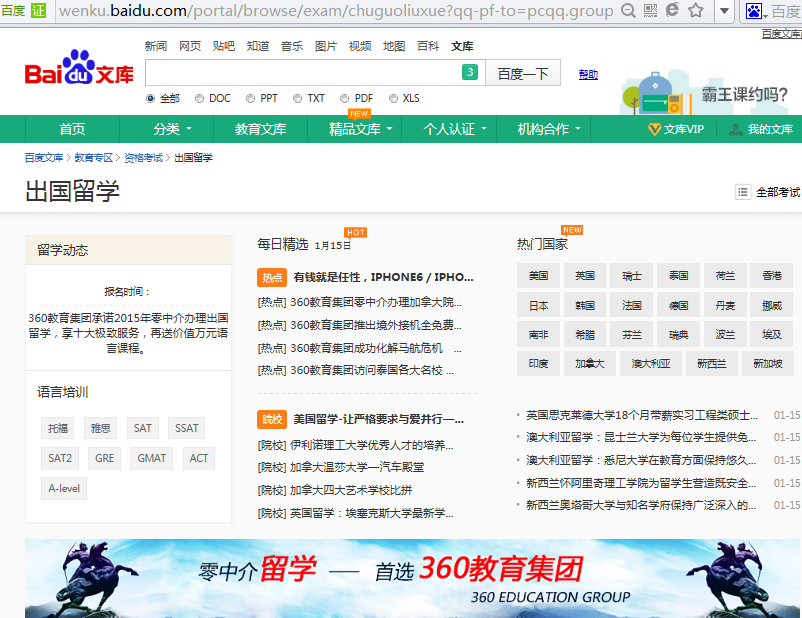Image resolution: width=802 pixels, height=618 pixels.
Task: Open article 美国留学-让严格要求与爱并行
Action: (x=378, y=420)
